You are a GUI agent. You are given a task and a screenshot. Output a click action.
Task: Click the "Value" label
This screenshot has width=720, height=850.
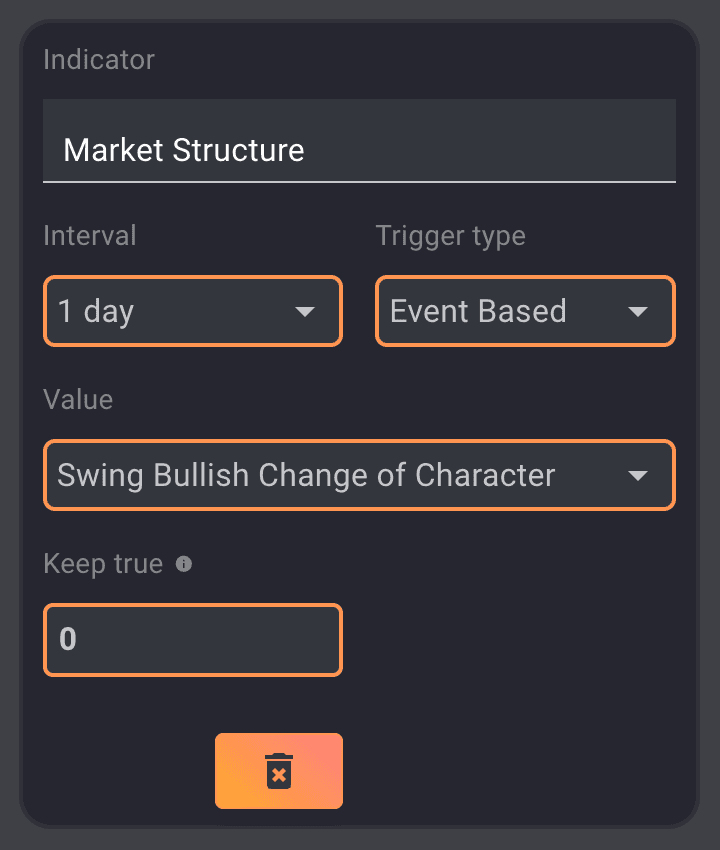(x=78, y=400)
